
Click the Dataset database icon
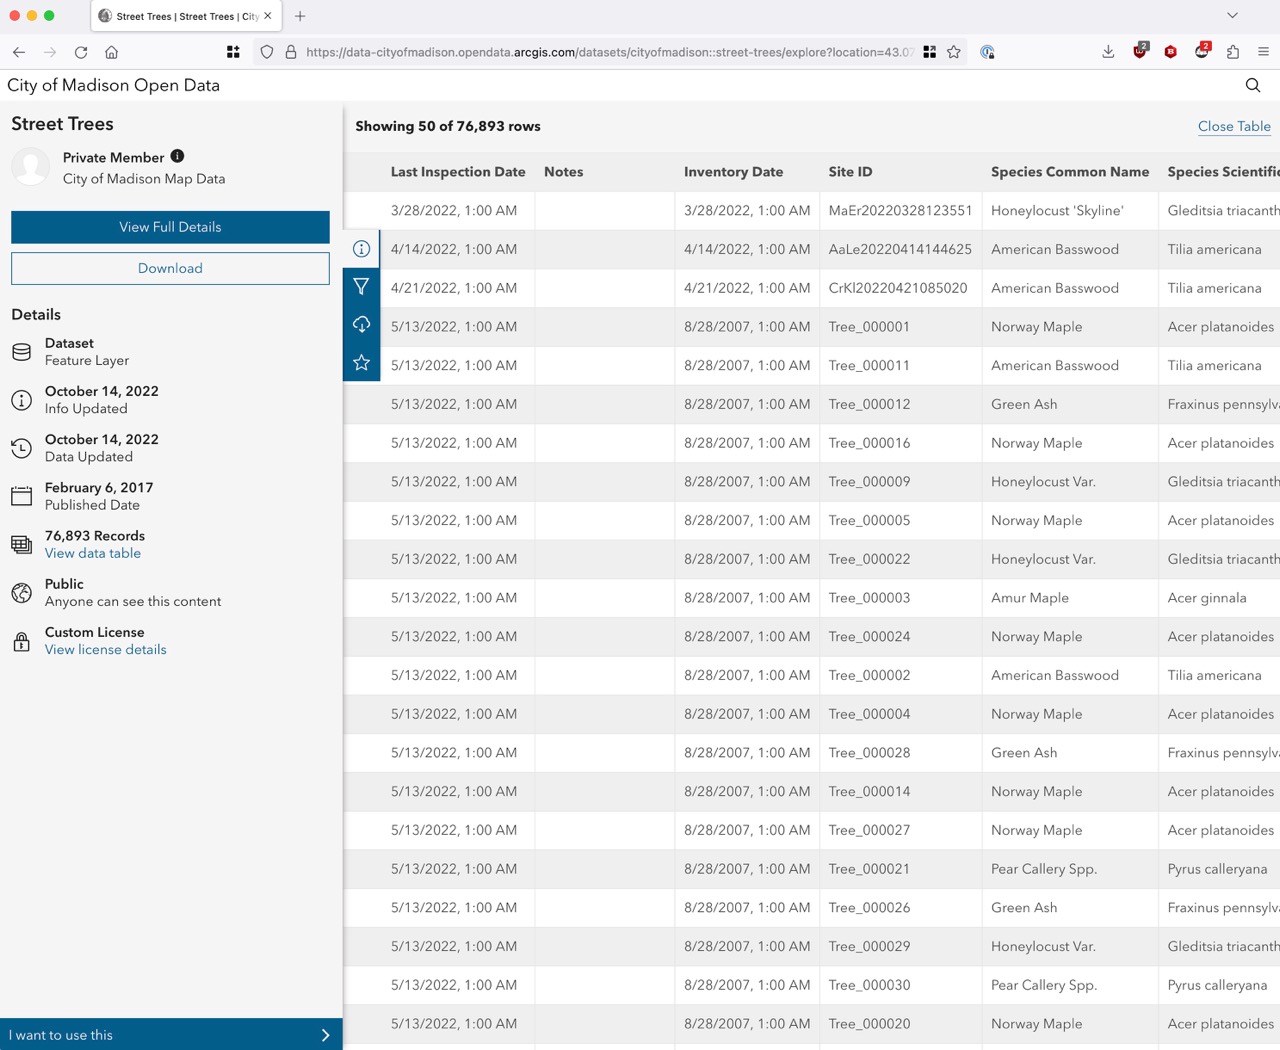22,352
